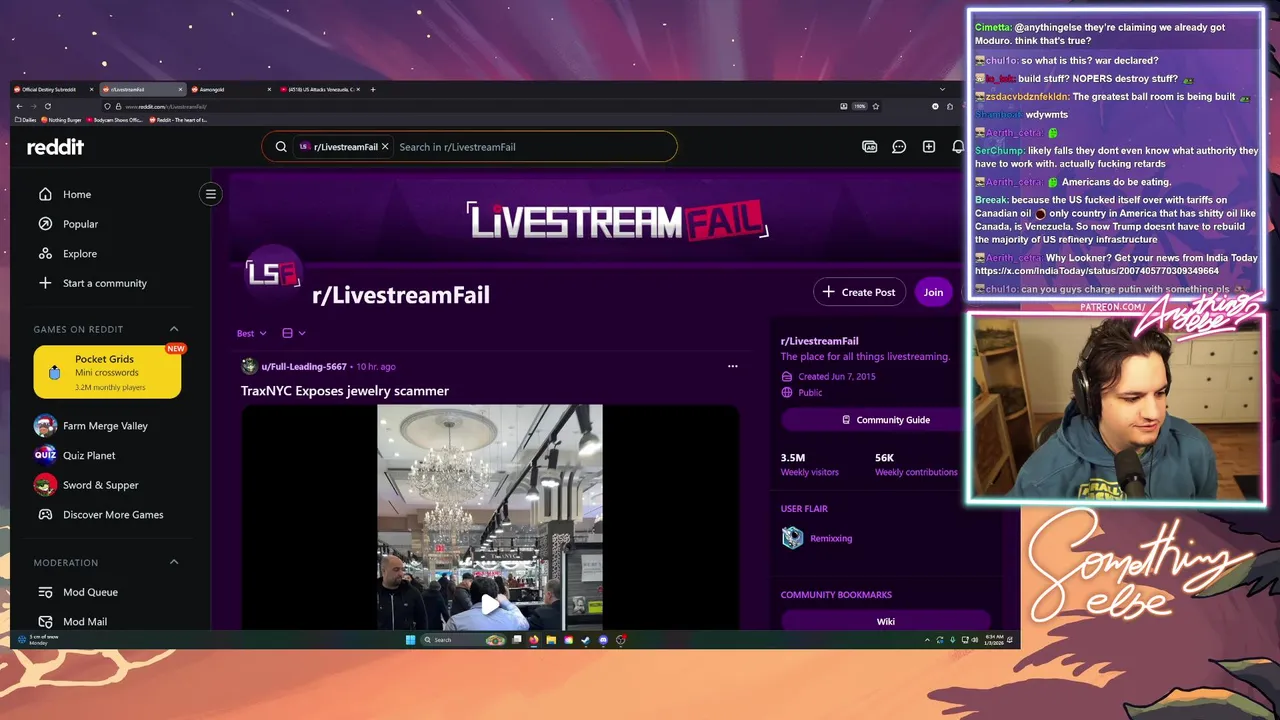Collapse the left navigation with hamburger button

211,194
